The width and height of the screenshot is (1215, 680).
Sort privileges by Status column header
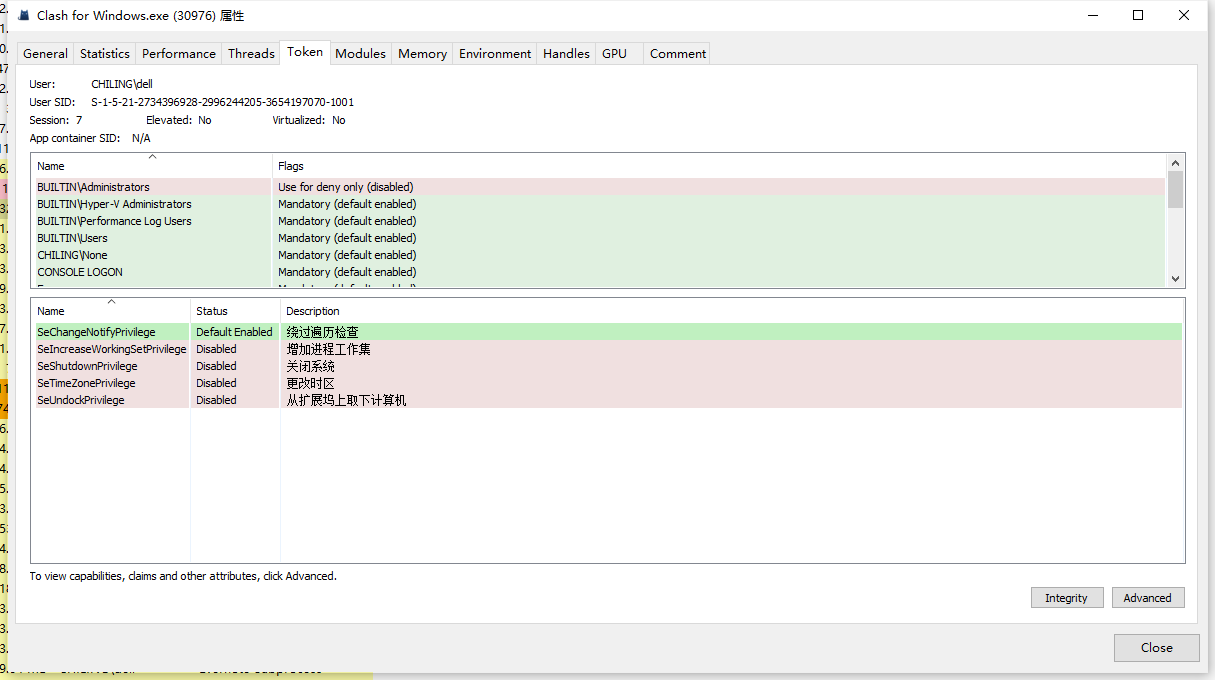click(x=235, y=311)
